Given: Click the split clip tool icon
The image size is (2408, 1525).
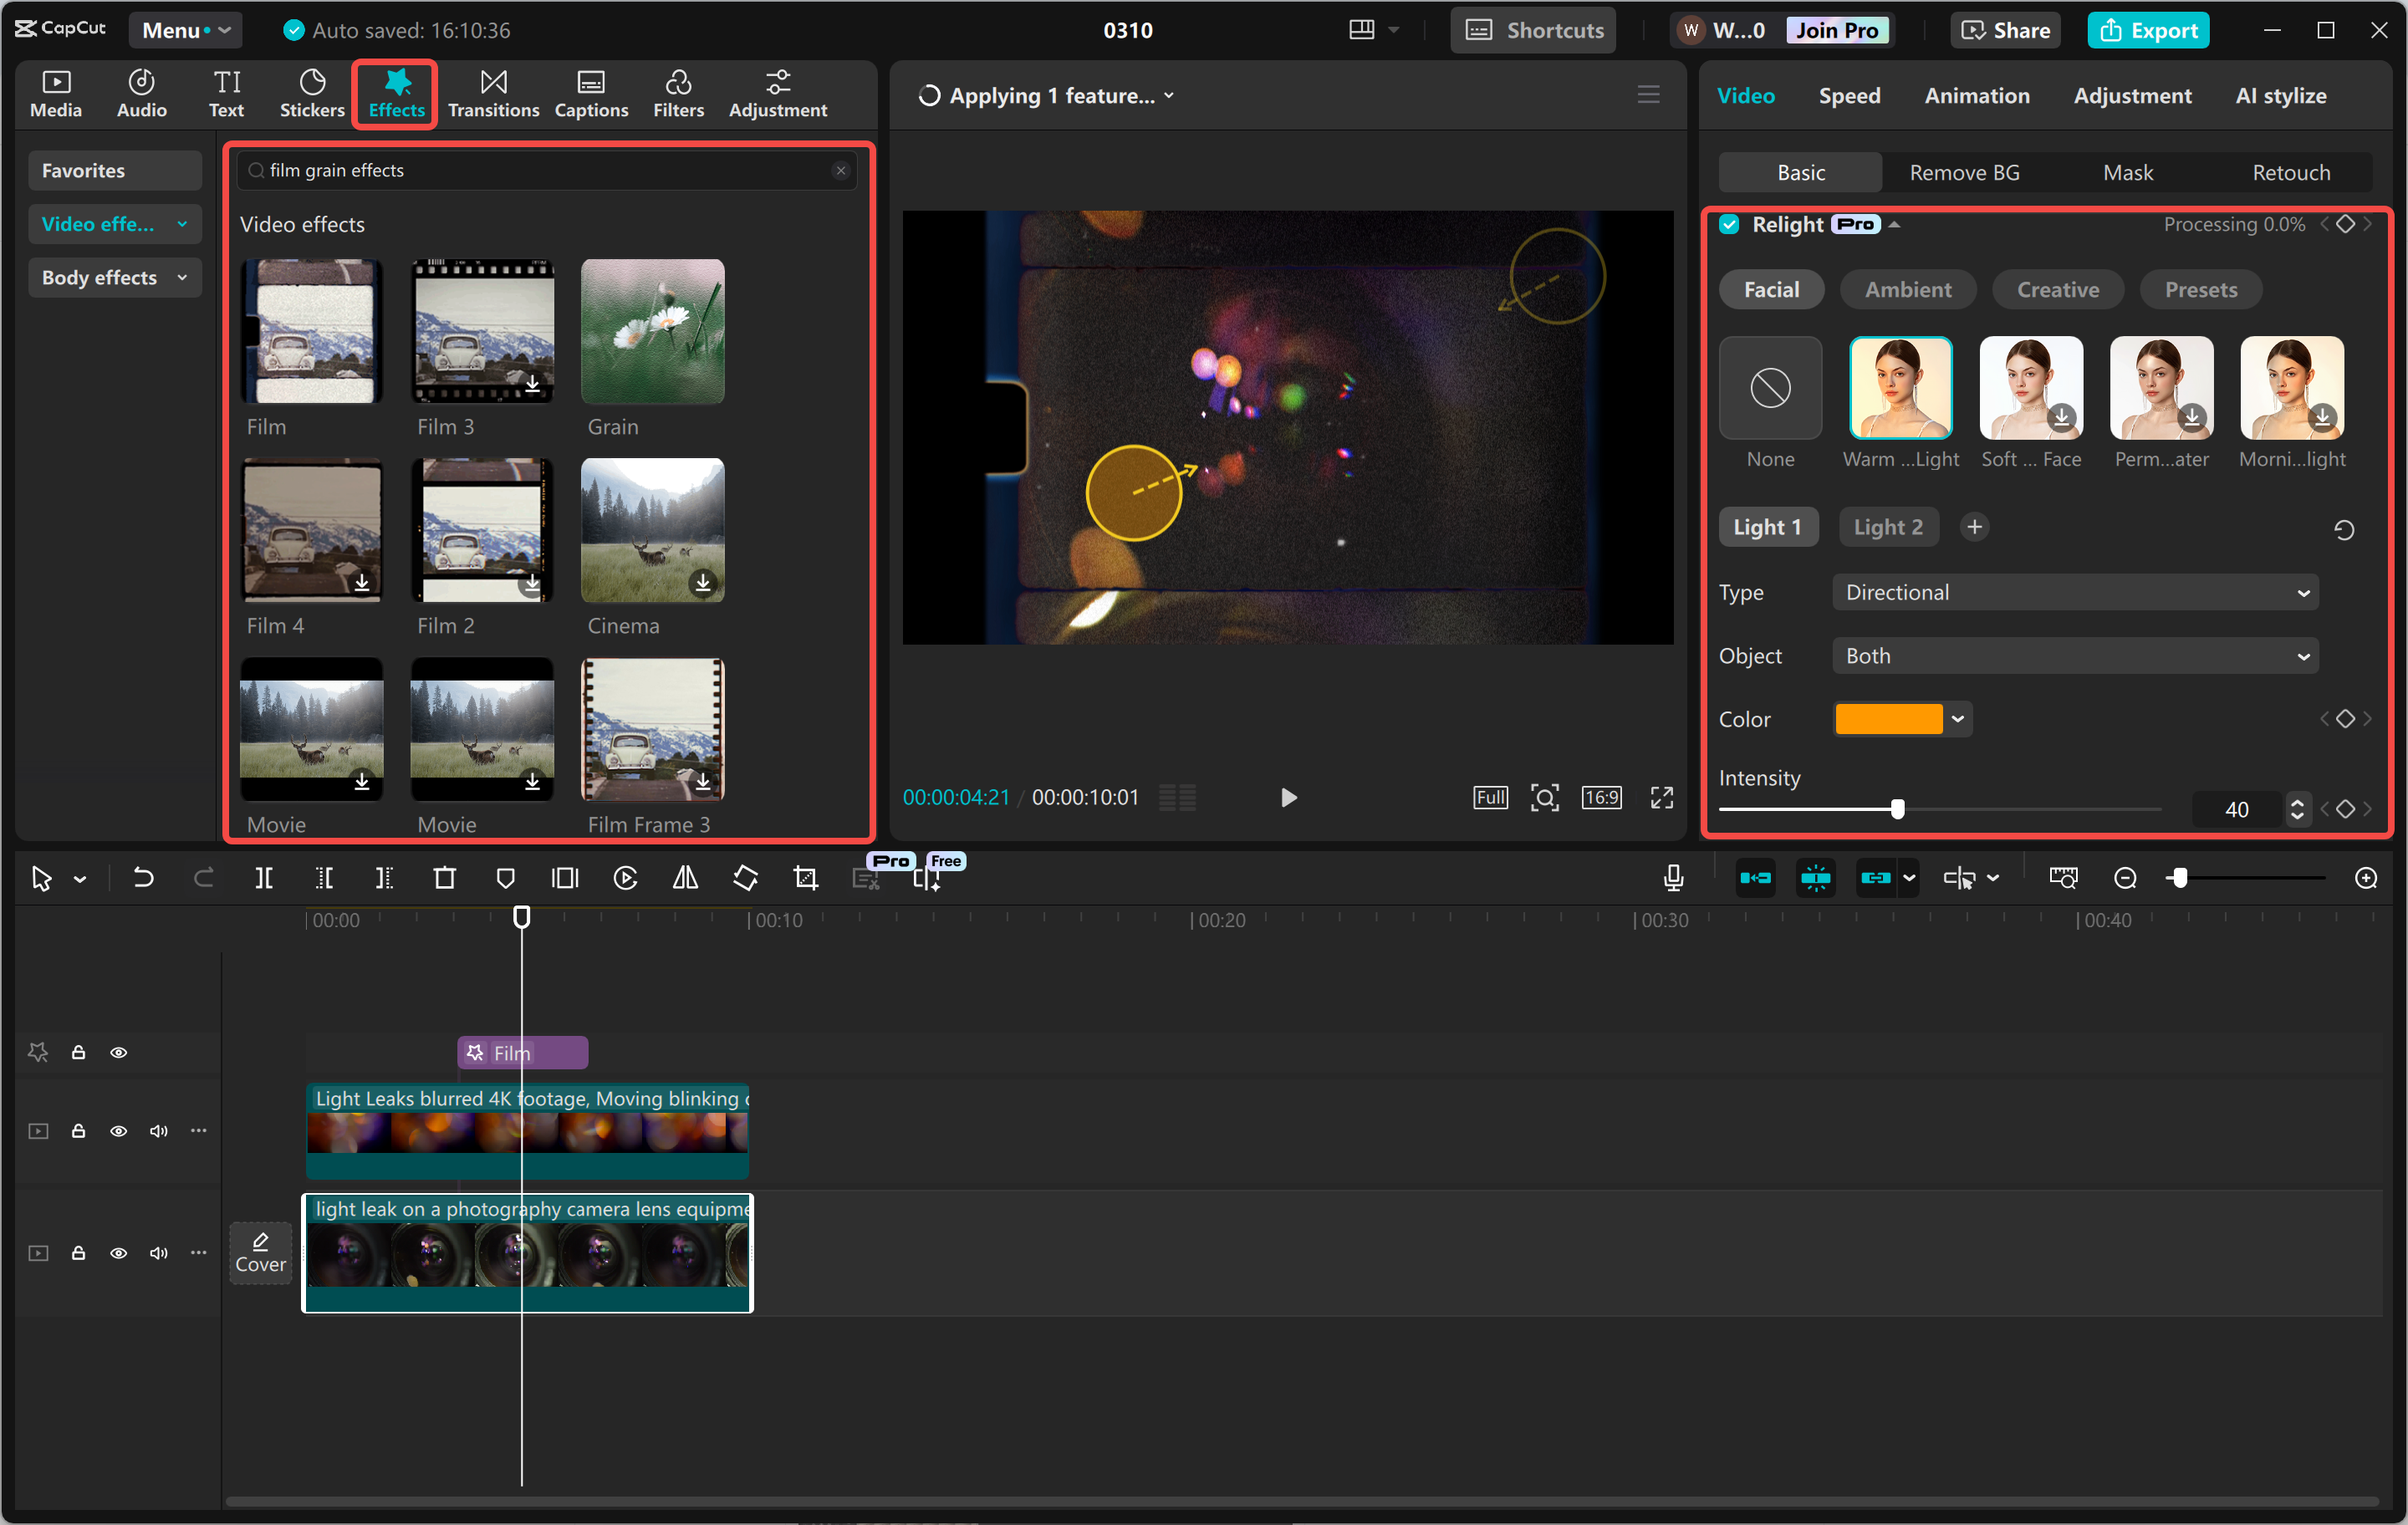Looking at the screenshot, I should pos(264,878).
